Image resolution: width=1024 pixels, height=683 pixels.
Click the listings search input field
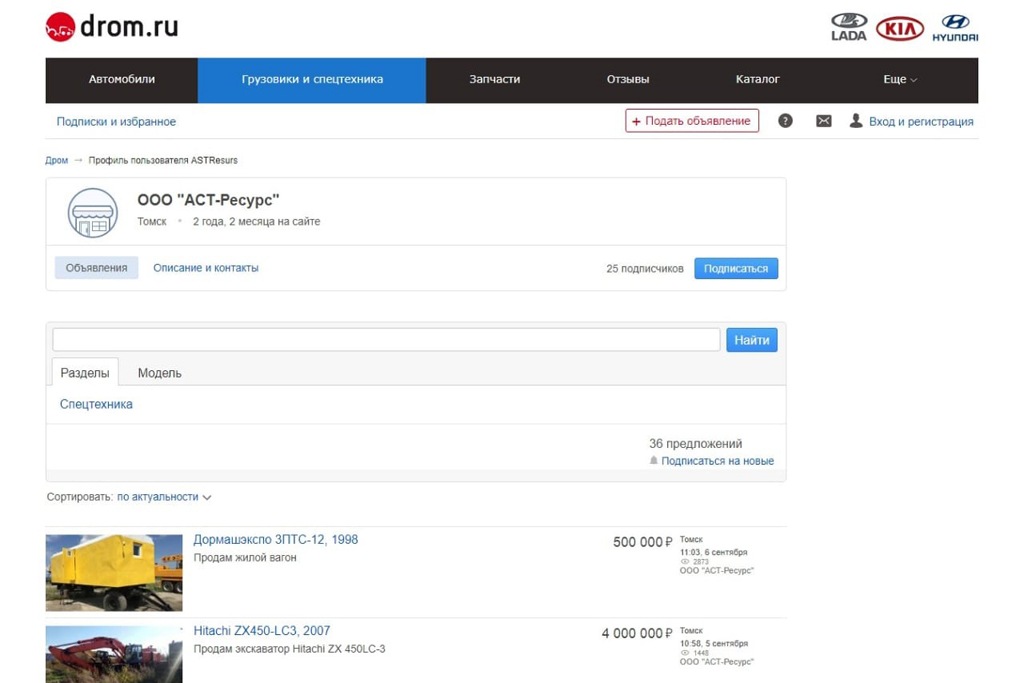(386, 340)
